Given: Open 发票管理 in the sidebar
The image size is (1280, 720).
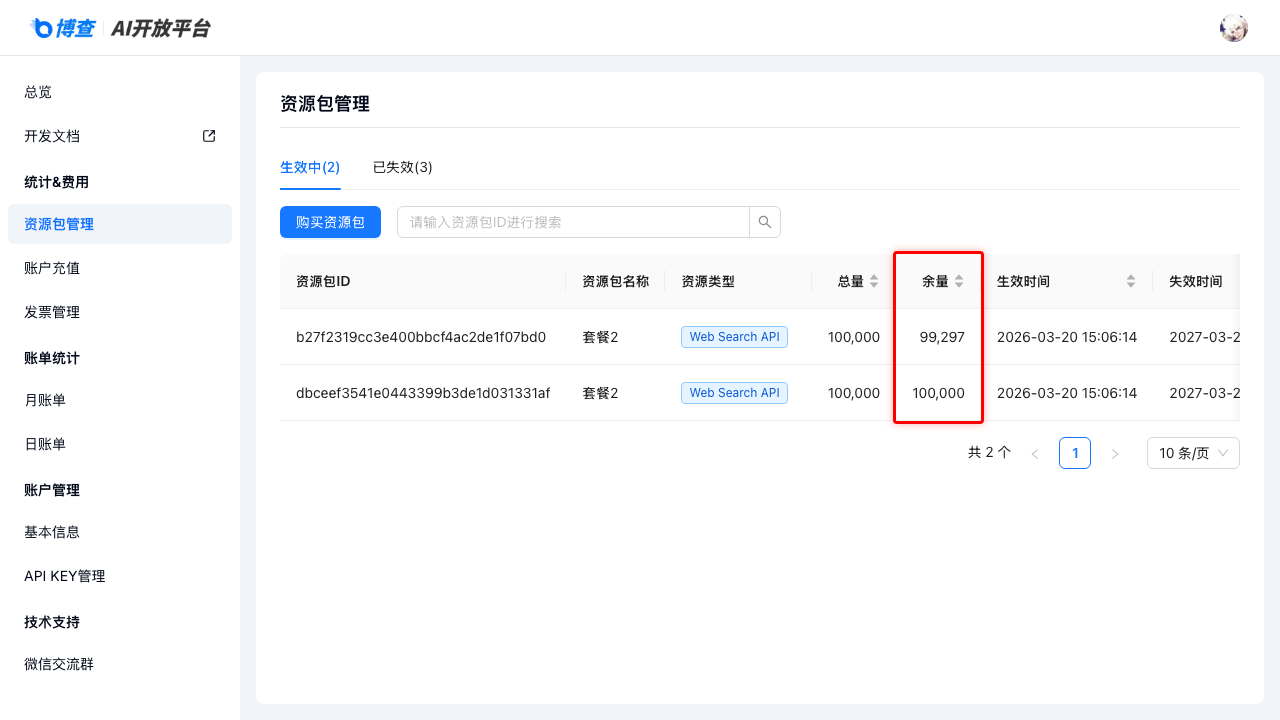Looking at the screenshot, I should [120, 312].
